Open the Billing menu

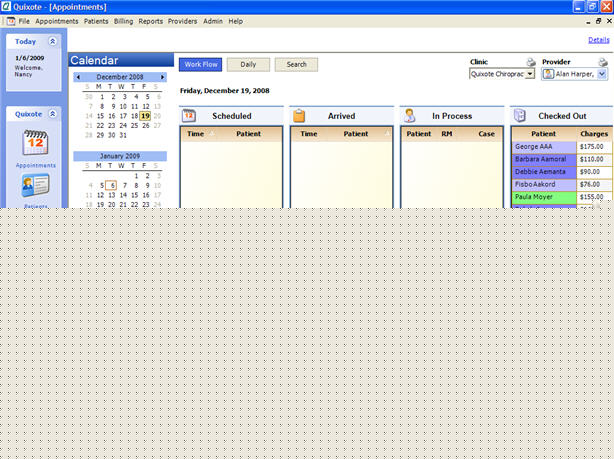123,21
